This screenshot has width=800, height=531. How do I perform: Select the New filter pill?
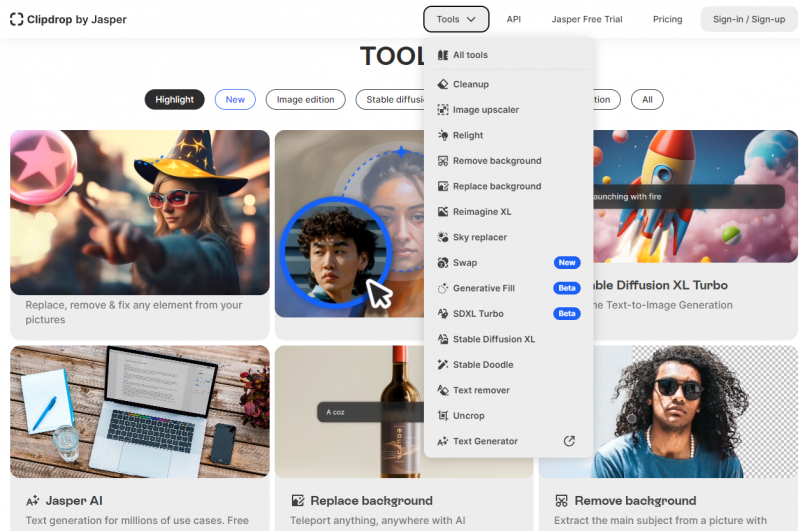[x=235, y=99]
